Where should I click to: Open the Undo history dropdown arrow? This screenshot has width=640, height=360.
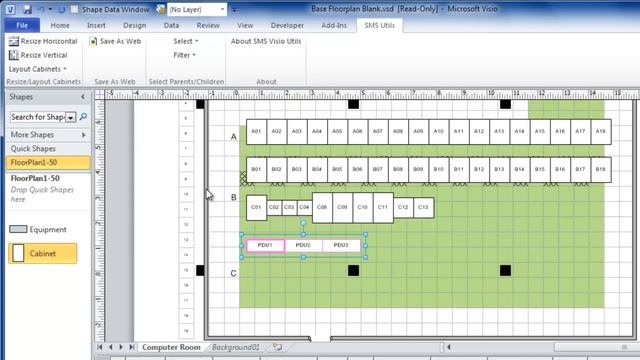point(50,9)
